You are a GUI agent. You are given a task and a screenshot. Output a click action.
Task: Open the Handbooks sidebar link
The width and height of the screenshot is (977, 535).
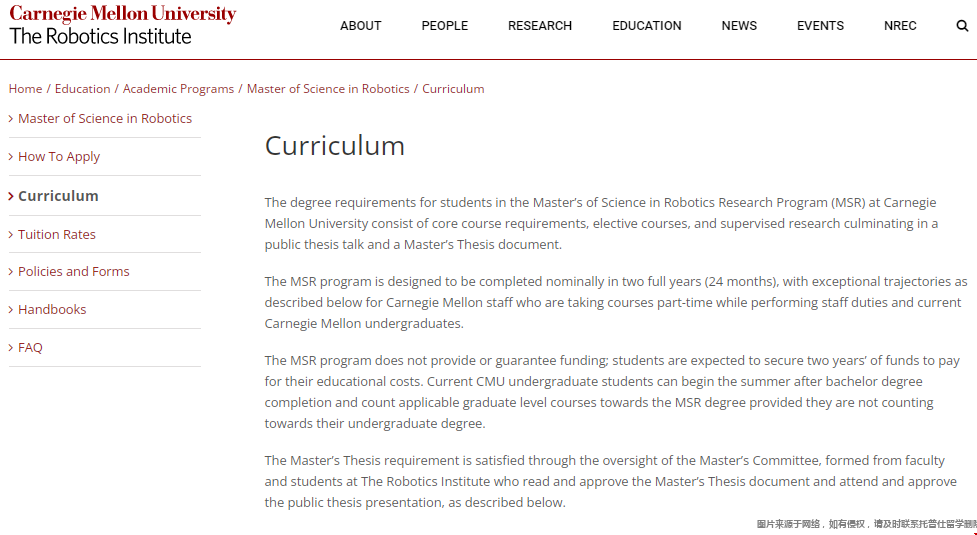tap(52, 309)
